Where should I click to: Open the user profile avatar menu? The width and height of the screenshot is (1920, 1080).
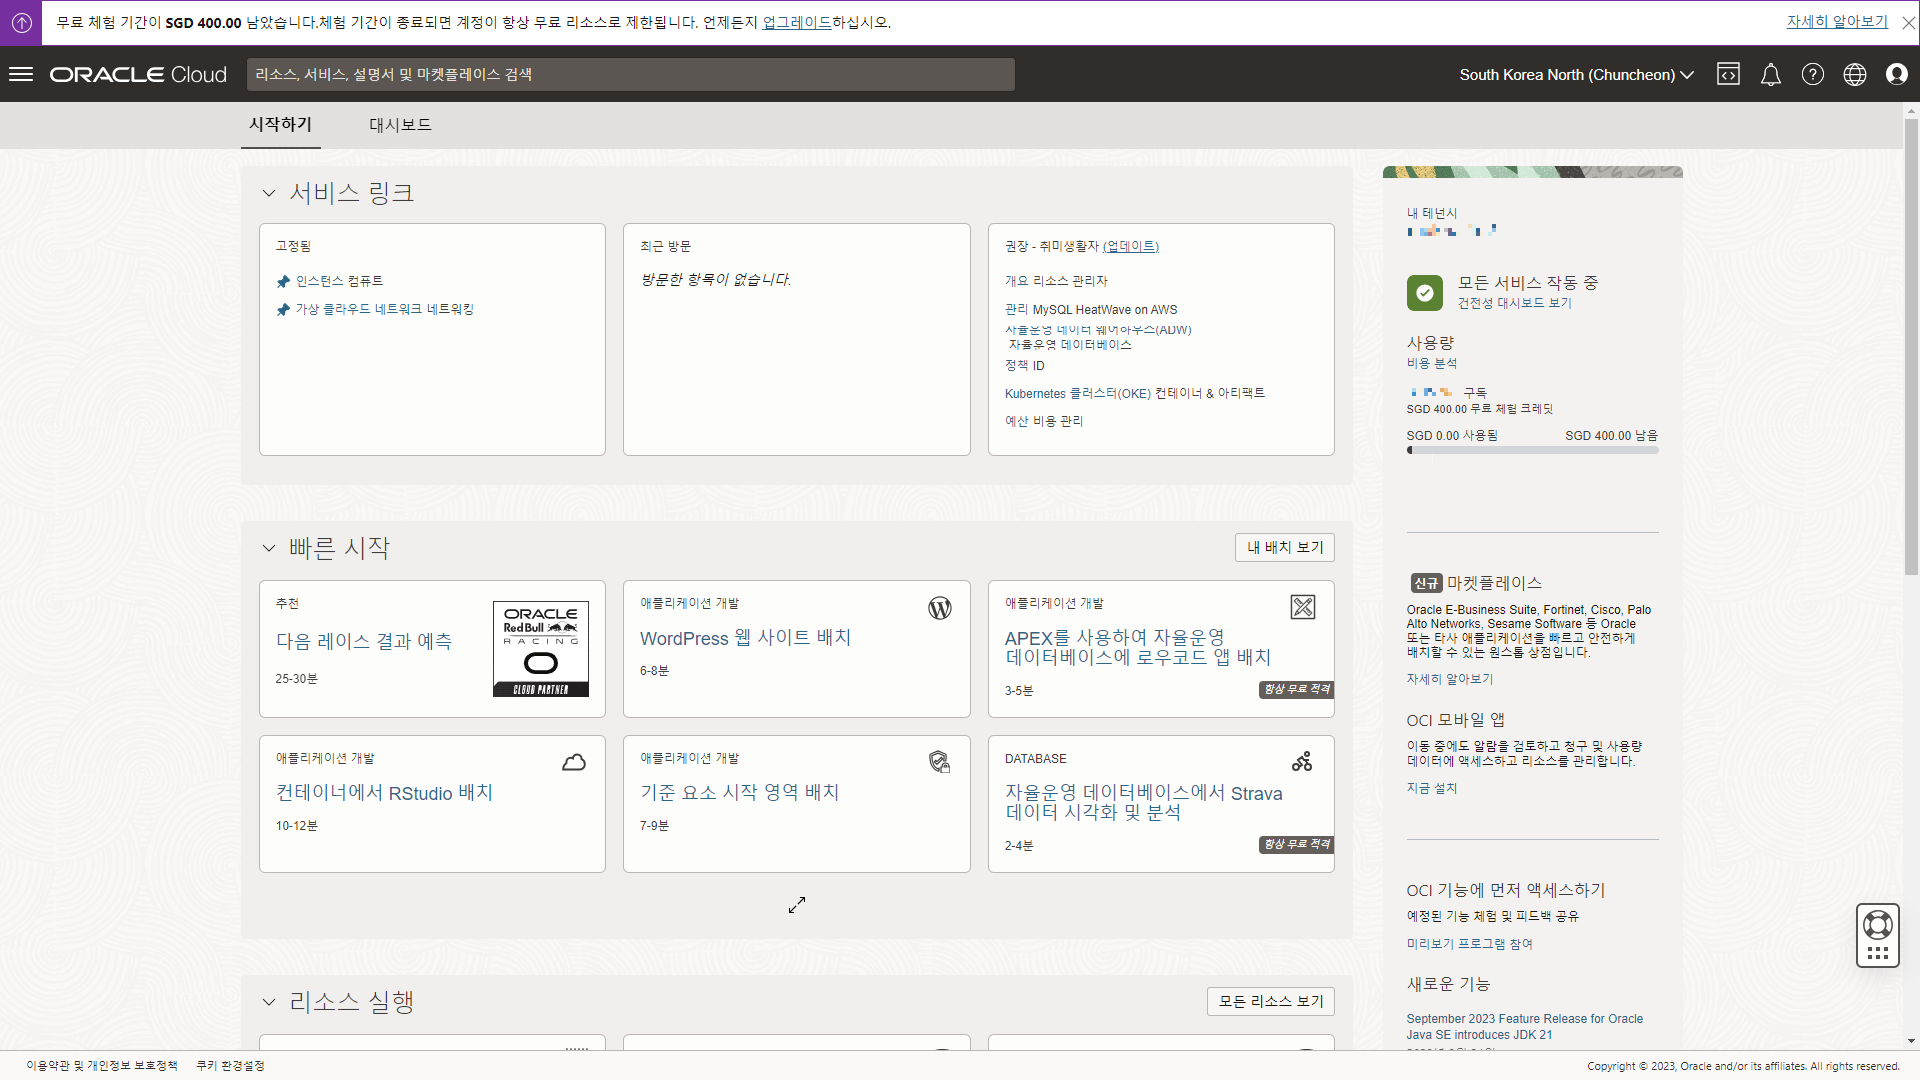pyautogui.click(x=1896, y=74)
